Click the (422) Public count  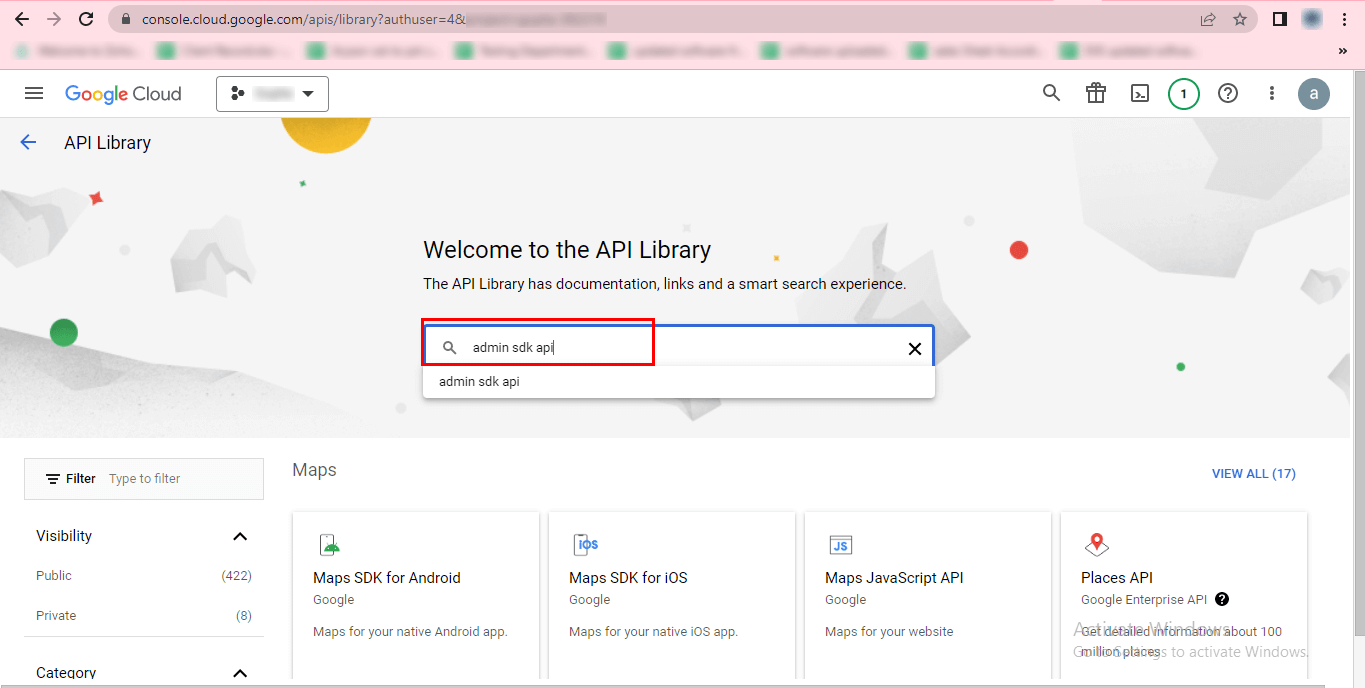236,576
